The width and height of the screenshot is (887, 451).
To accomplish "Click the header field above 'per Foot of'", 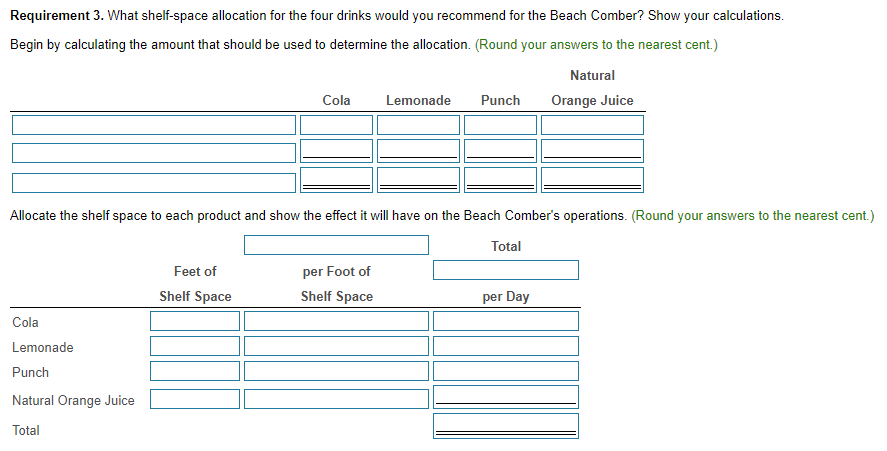I will pyautogui.click(x=337, y=245).
